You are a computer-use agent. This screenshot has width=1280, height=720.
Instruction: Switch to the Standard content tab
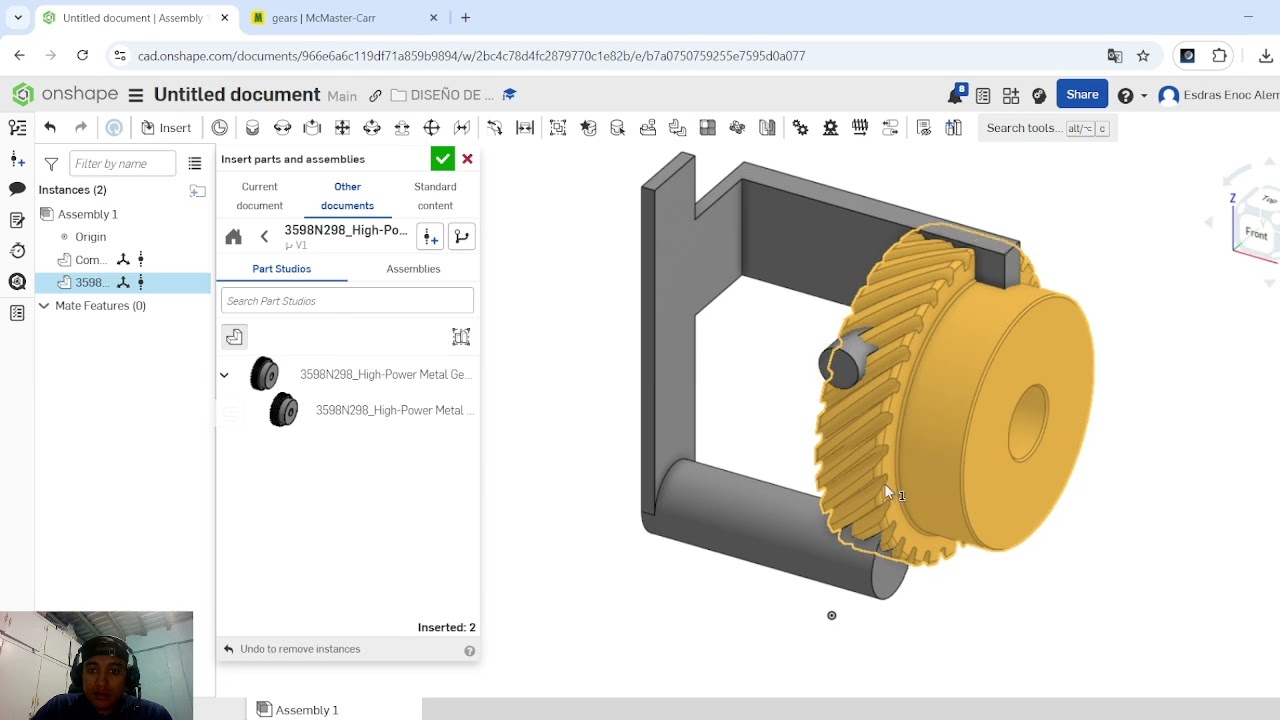coord(435,196)
